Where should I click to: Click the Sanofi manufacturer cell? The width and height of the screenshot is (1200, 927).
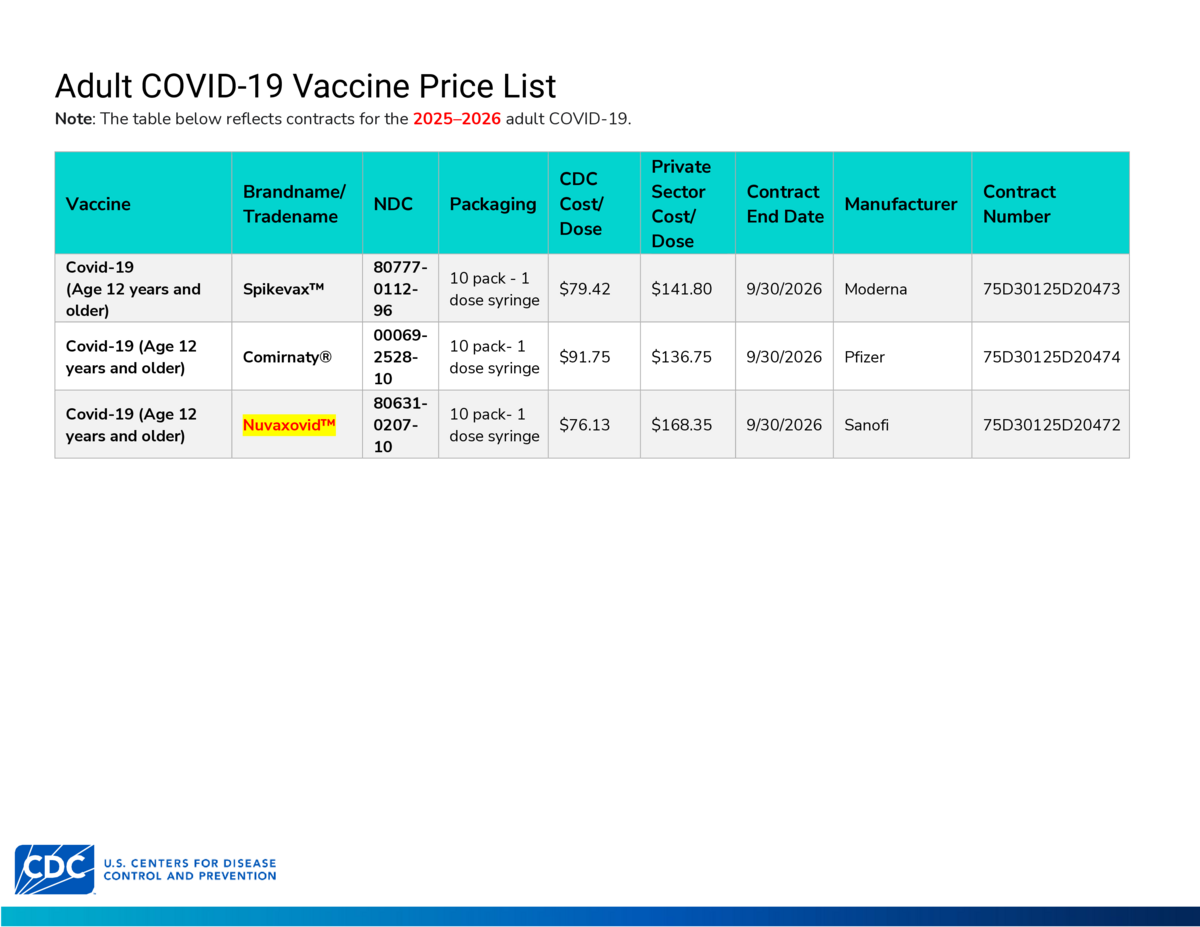902,424
